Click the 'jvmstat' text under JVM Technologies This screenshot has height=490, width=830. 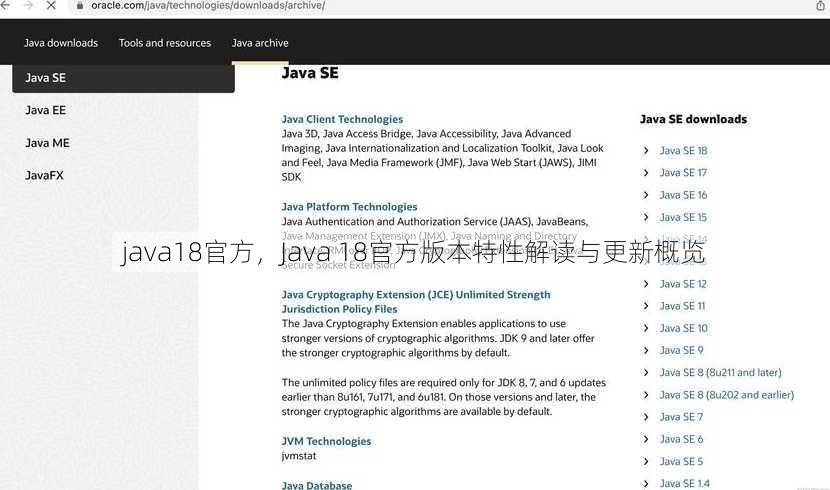[x=299, y=456]
